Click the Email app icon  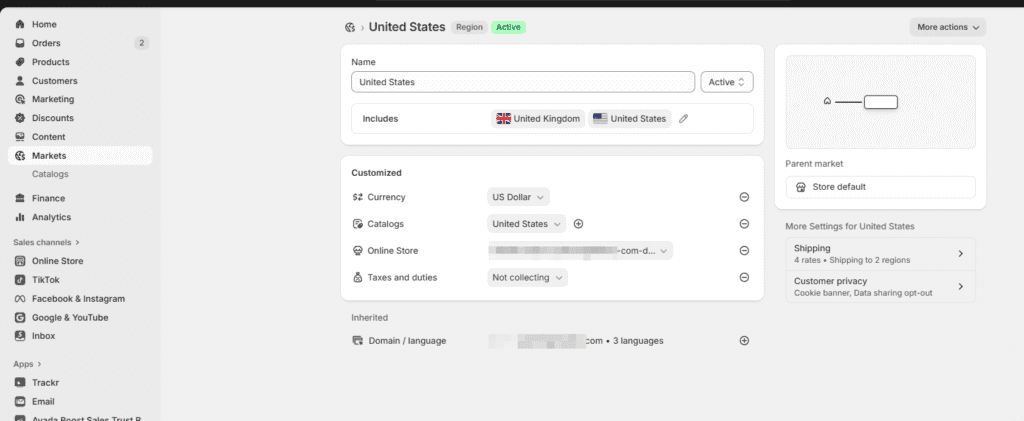(20, 402)
